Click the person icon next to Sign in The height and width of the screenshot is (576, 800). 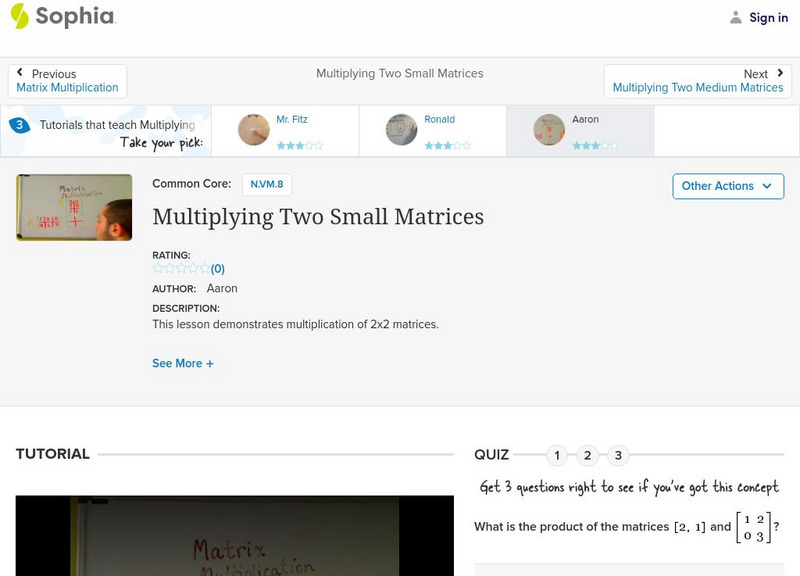tap(733, 17)
